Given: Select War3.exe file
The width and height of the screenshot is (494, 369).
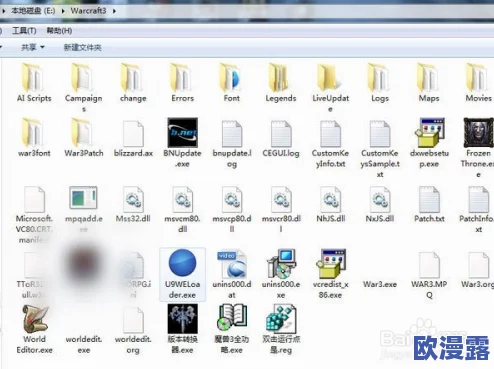Looking at the screenshot, I should point(380,284).
